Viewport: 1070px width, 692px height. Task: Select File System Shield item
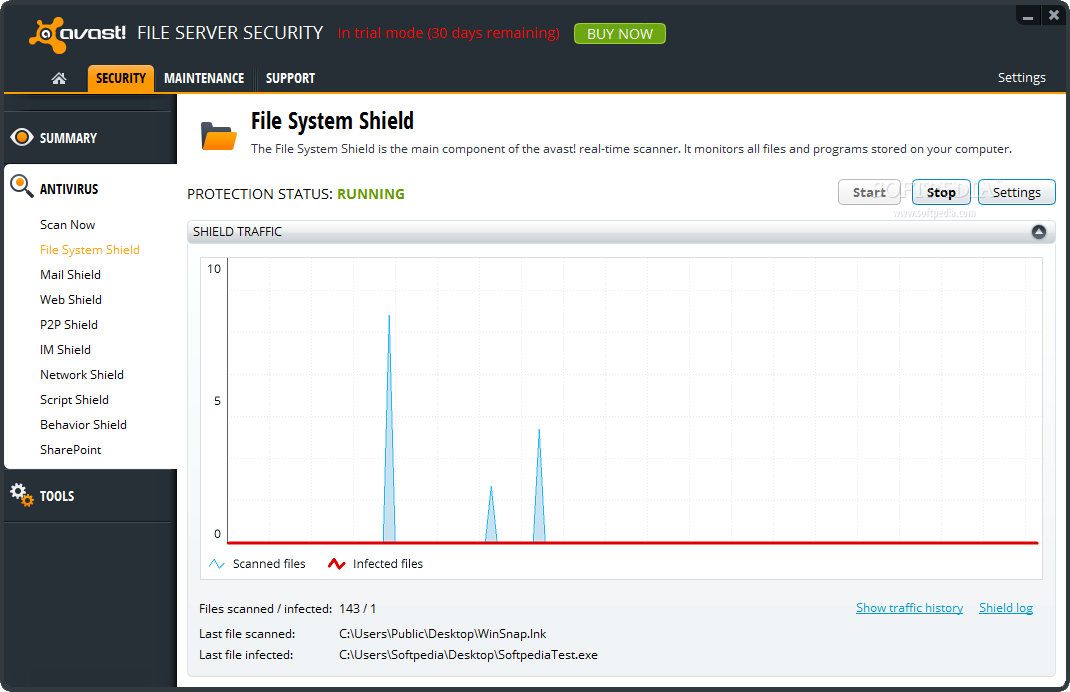[x=89, y=250]
